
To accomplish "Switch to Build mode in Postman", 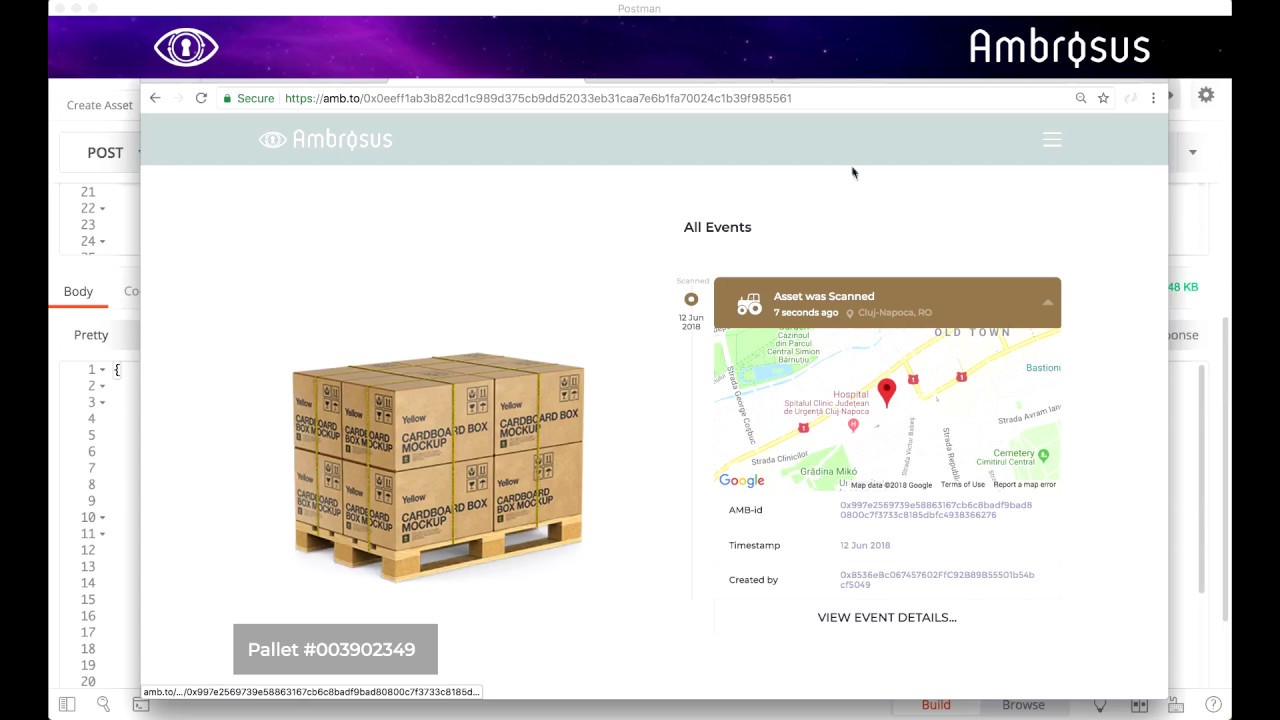I will tap(936, 705).
